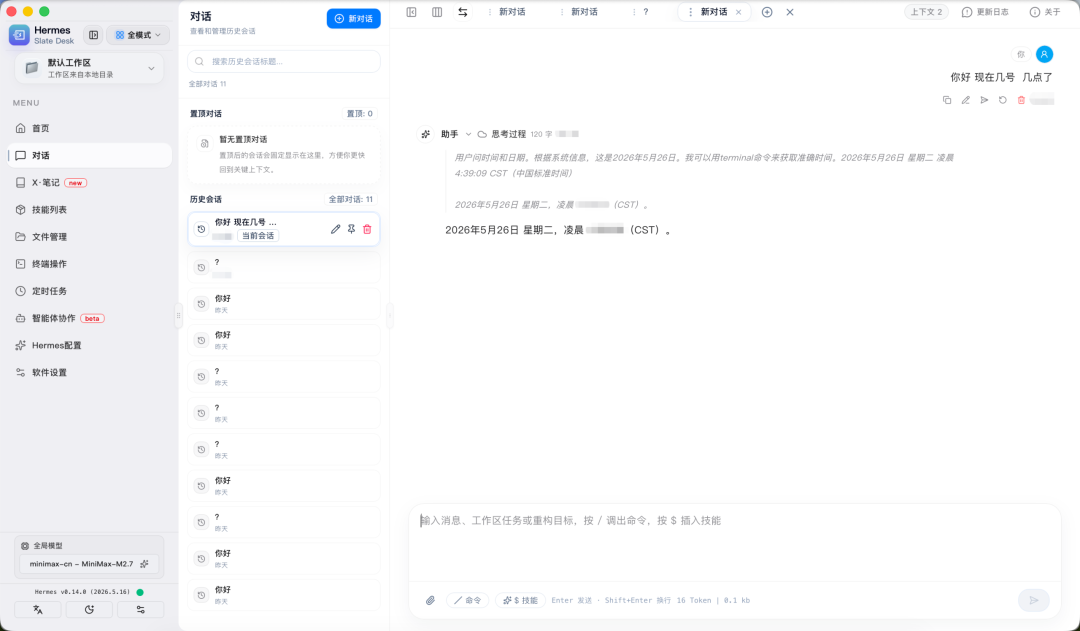Select the global model minimax-cn MiniMax-M2.7
This screenshot has height=631, width=1080.
pyautogui.click(x=89, y=563)
